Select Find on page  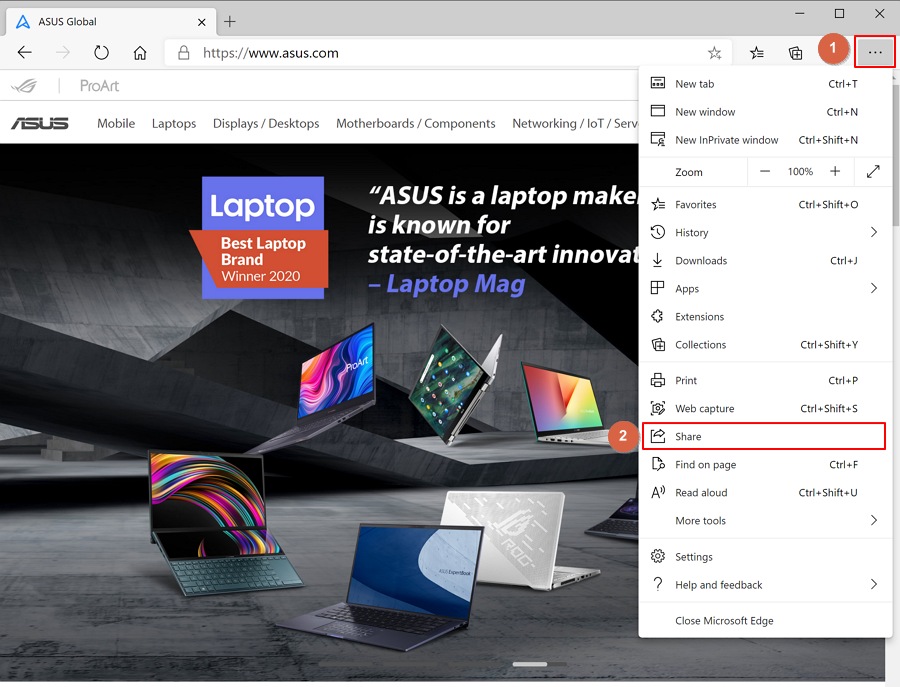click(765, 465)
